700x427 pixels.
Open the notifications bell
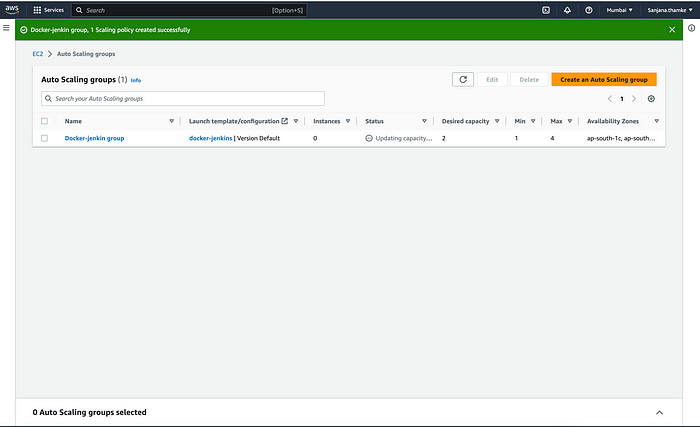[x=567, y=10]
